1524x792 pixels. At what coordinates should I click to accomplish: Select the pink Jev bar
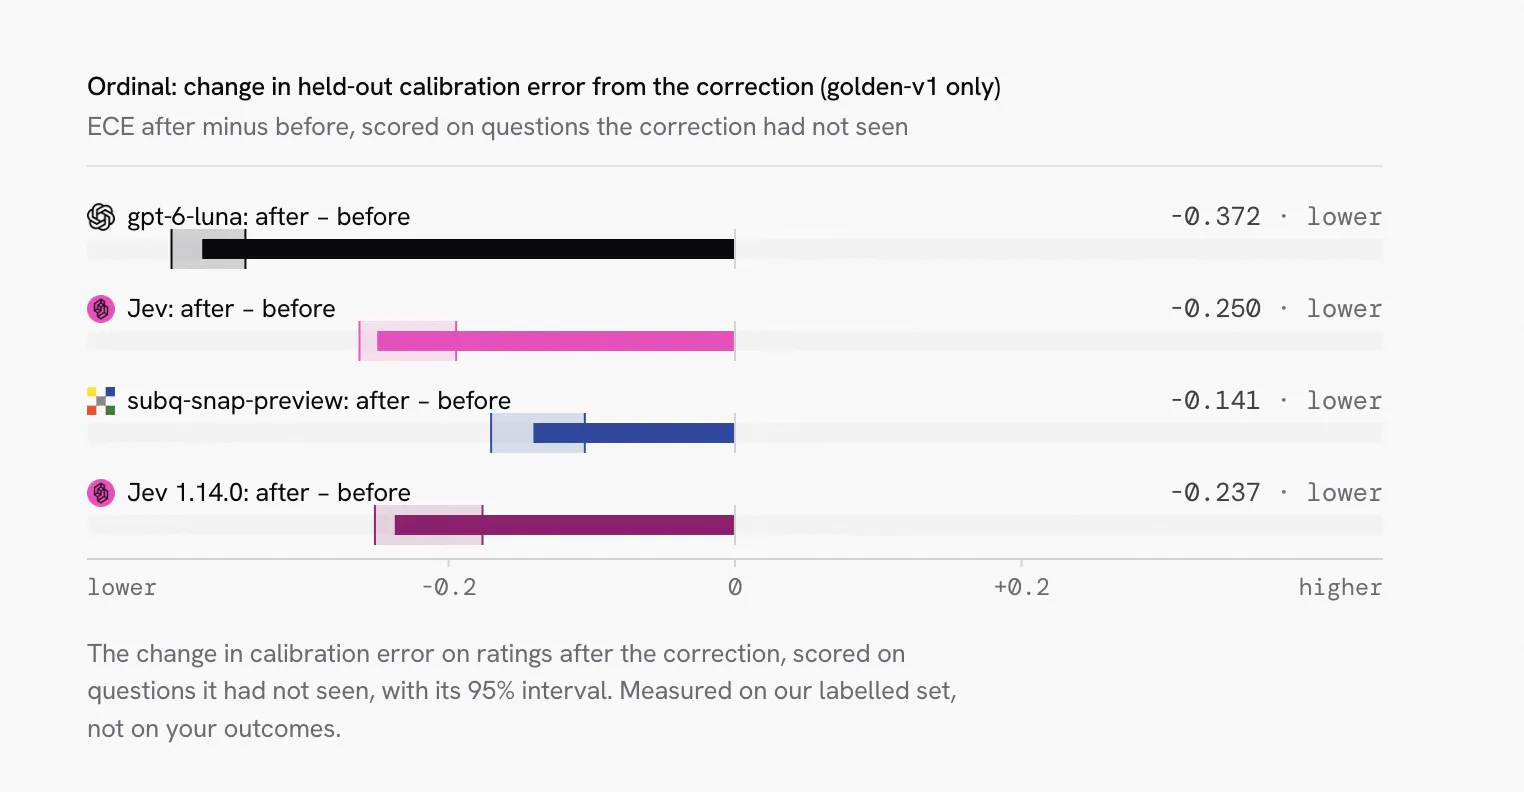[x=556, y=341]
